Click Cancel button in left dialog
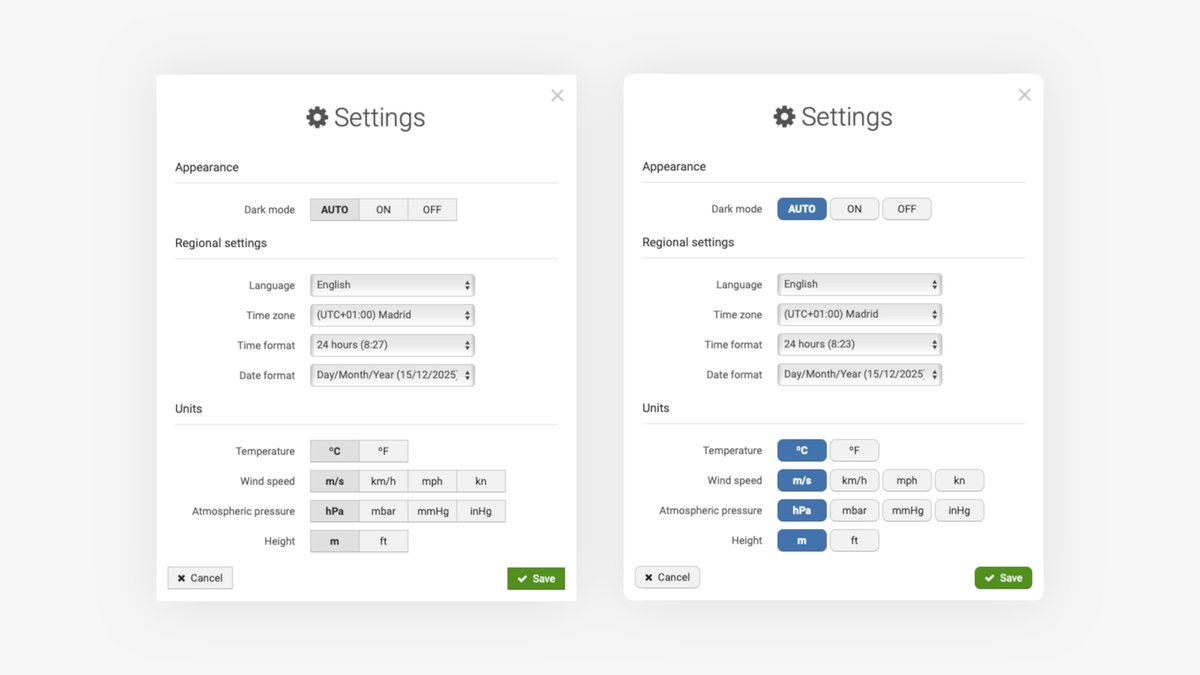 click(x=200, y=578)
